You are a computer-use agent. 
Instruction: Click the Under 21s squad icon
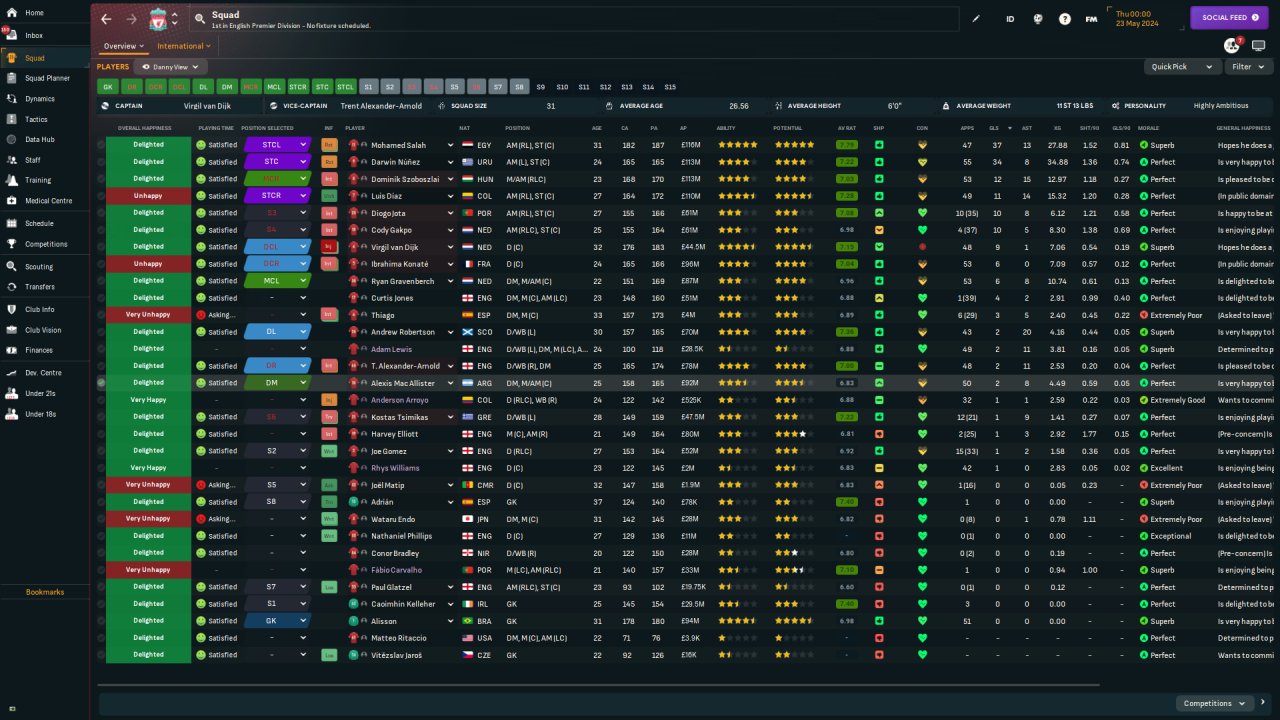(x=12, y=393)
